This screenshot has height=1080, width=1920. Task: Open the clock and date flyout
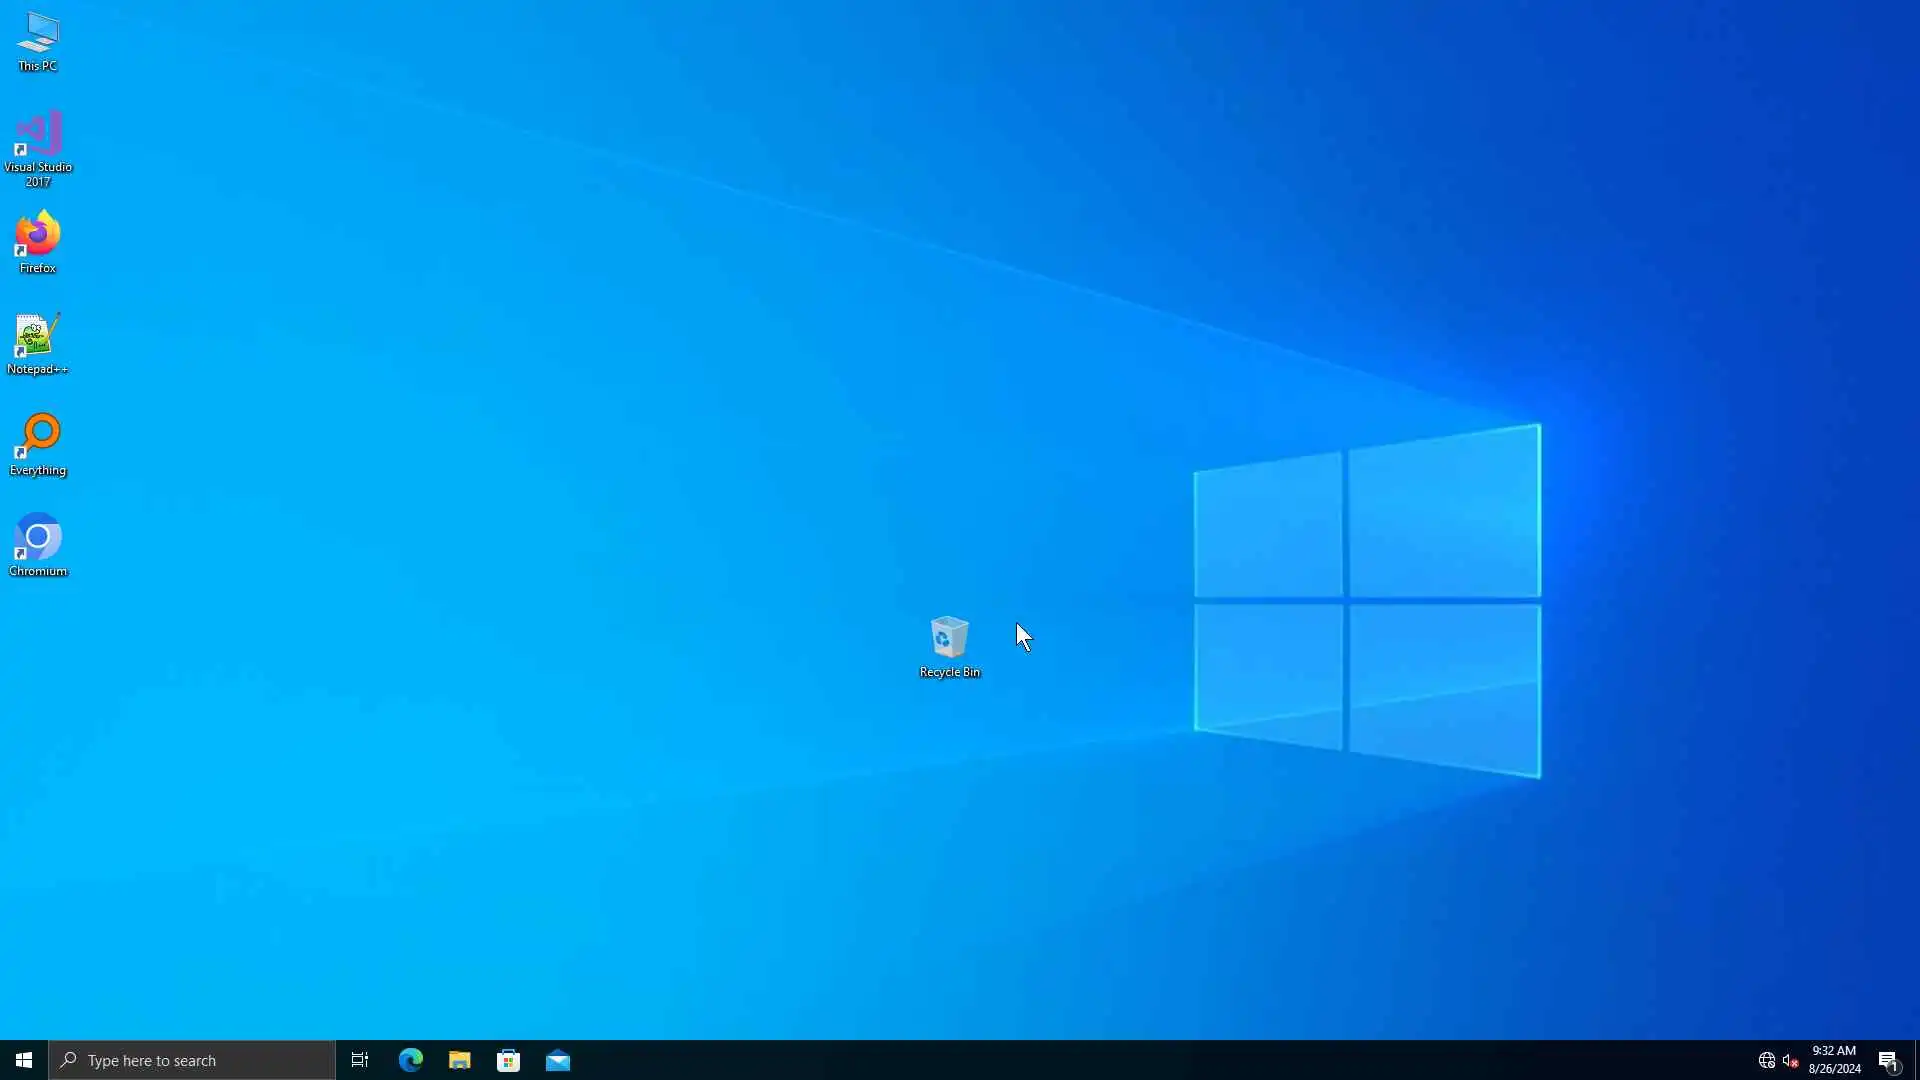tap(1834, 1060)
